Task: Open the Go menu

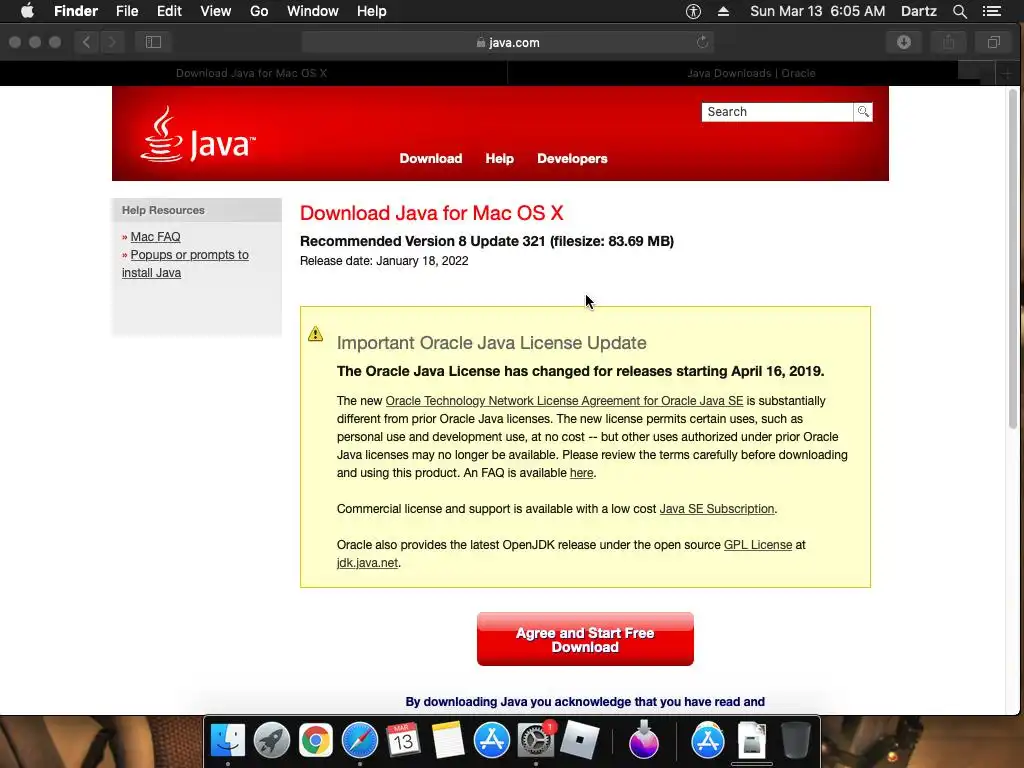Action: pos(259,11)
